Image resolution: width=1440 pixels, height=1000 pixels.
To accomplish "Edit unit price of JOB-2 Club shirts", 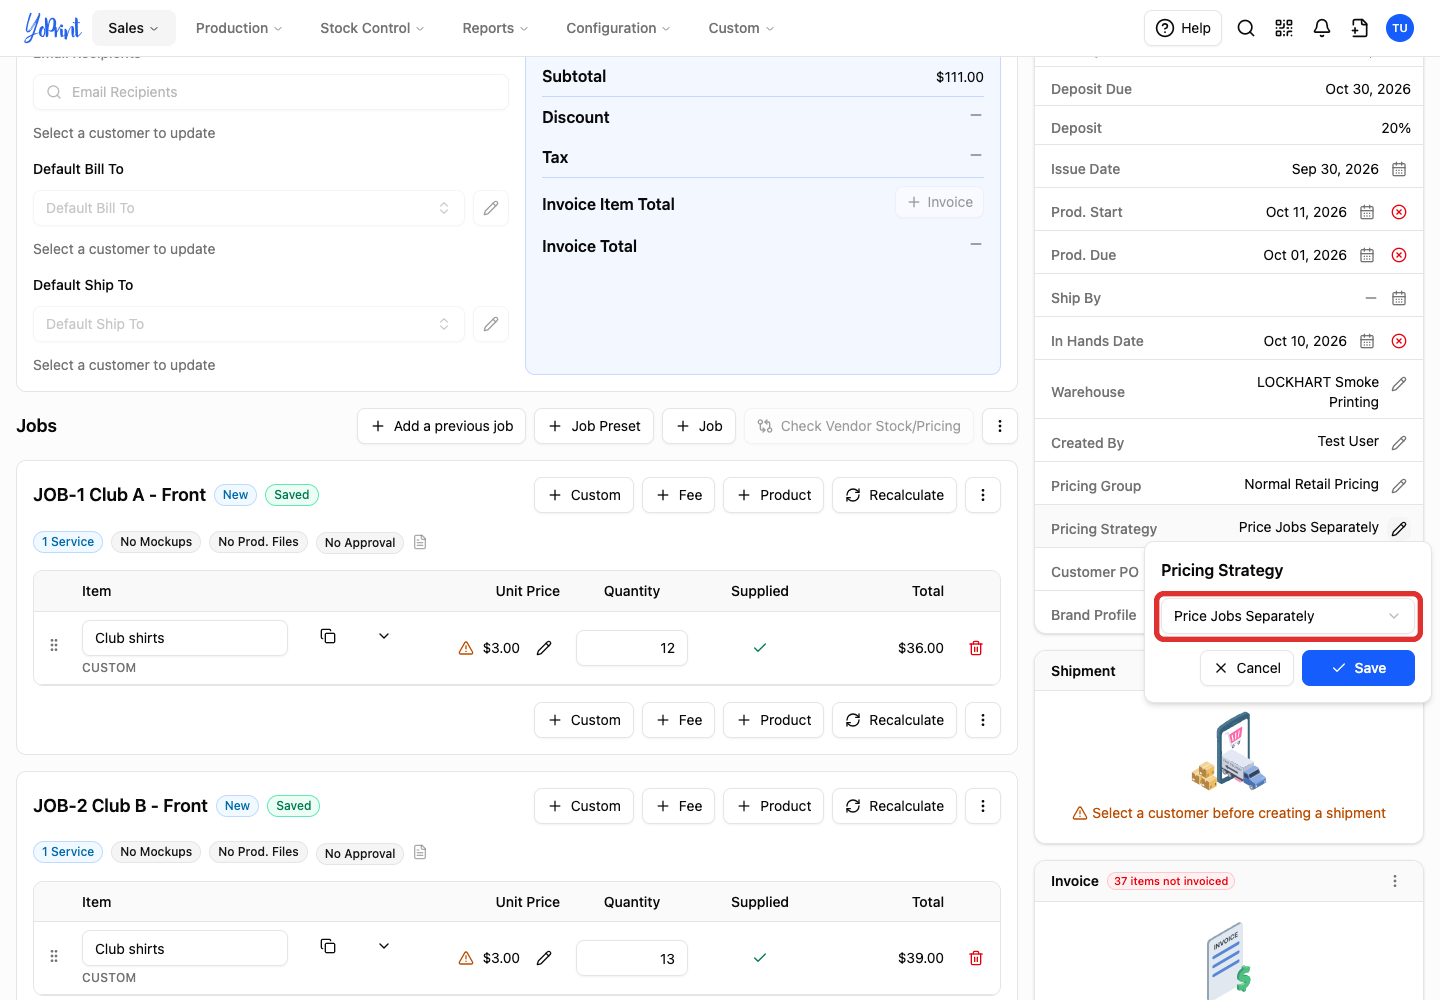I will pyautogui.click(x=544, y=958).
